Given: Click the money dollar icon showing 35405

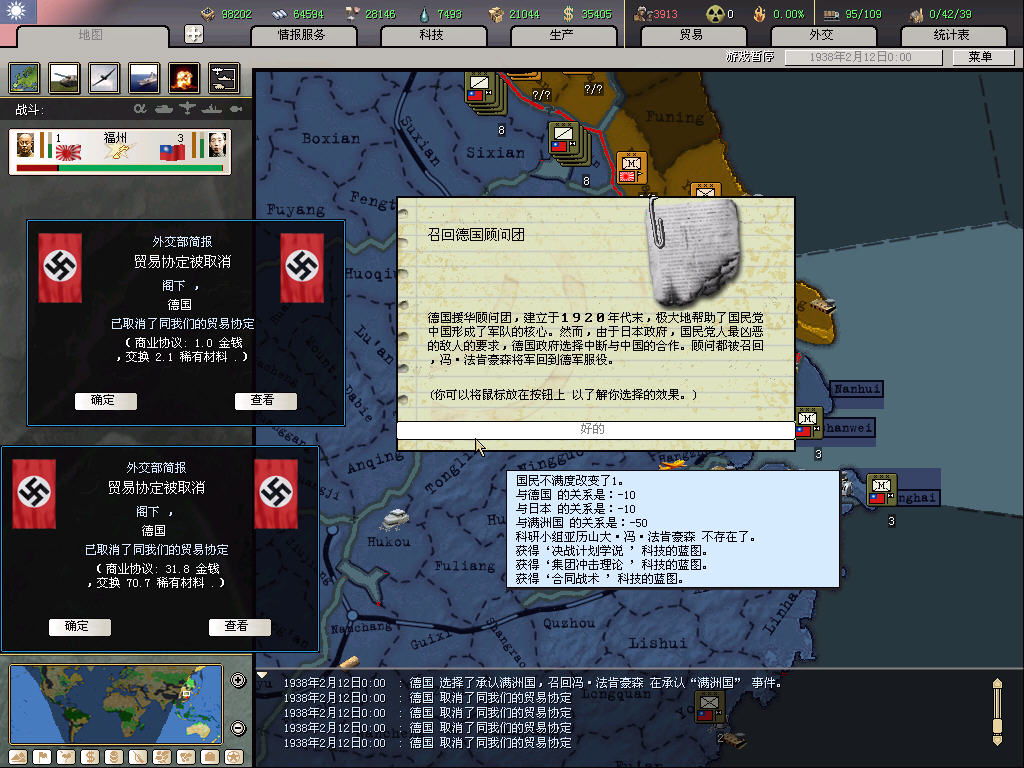Looking at the screenshot, I should click(569, 14).
